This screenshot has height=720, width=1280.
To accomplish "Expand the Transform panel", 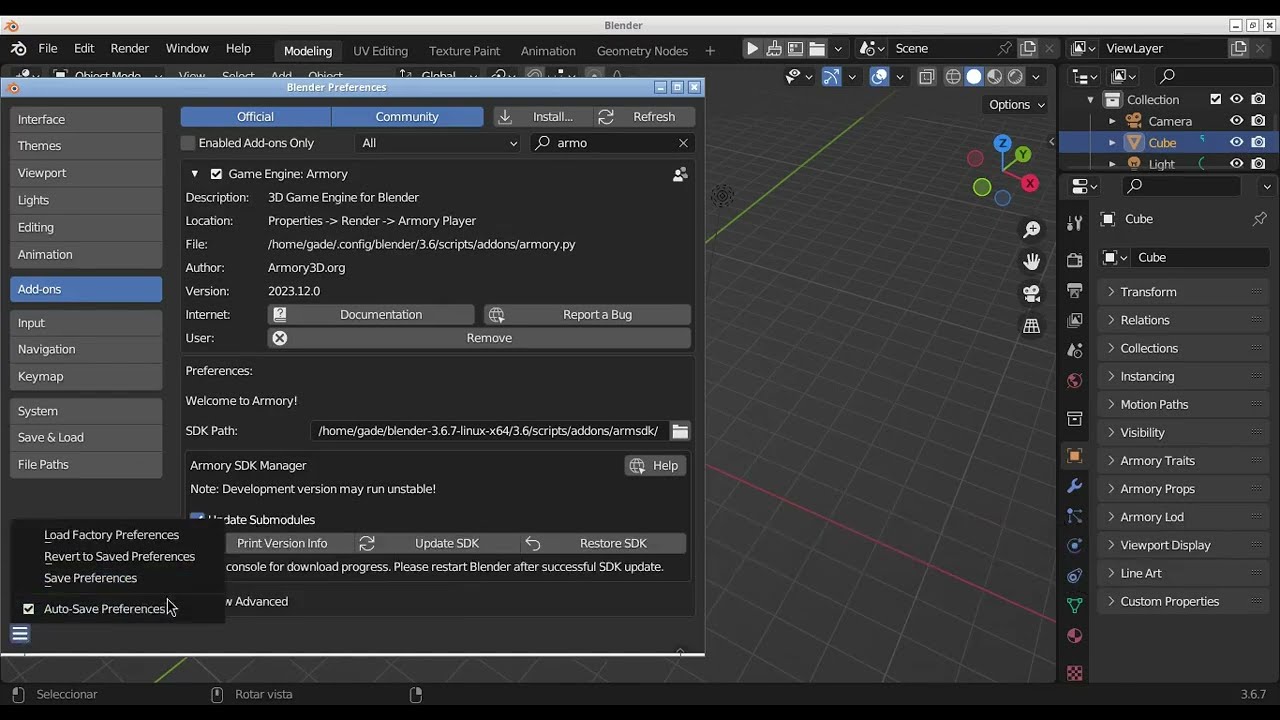I will pos(1184,292).
